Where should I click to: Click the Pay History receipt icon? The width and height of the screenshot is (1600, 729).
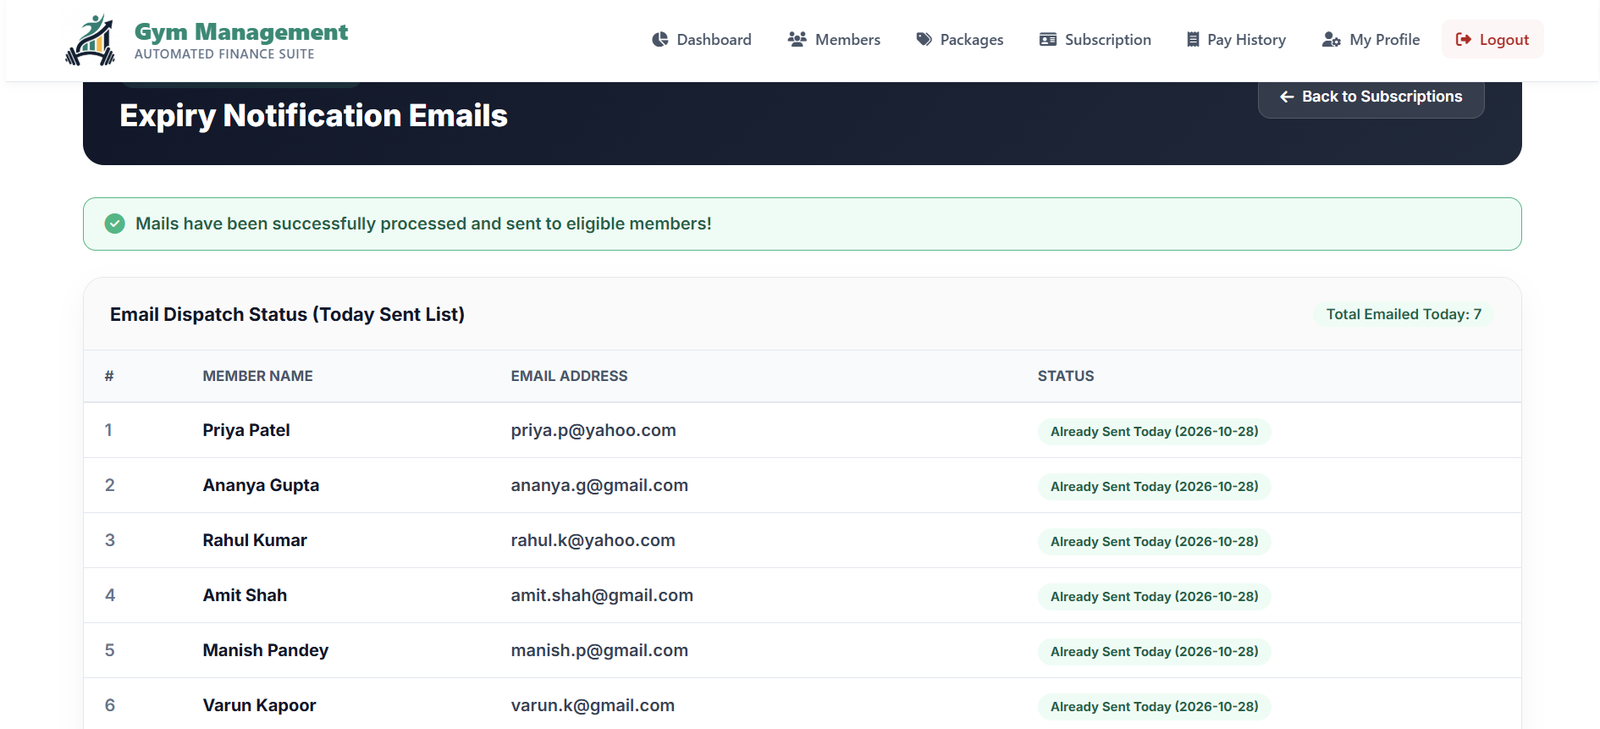pos(1193,40)
